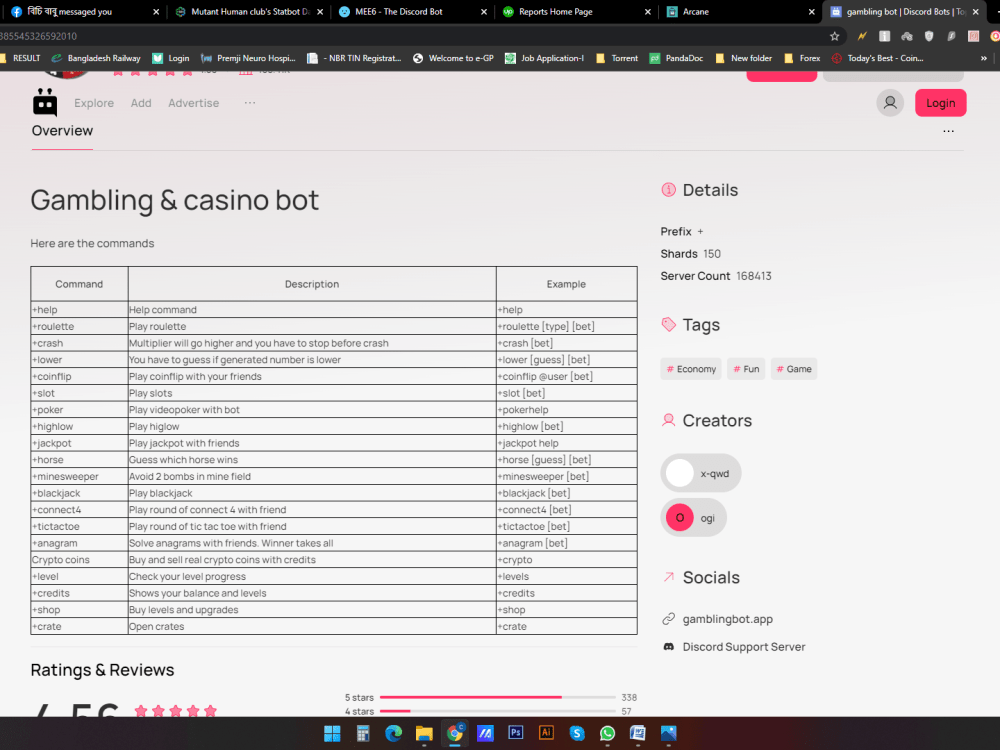The image size is (1000, 750).
Task: Open the Discord Support Server link
Action: [744, 647]
